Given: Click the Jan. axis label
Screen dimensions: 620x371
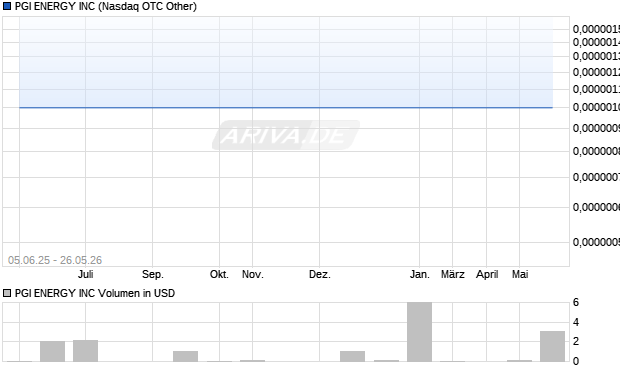Looking at the screenshot, I should [420, 274].
